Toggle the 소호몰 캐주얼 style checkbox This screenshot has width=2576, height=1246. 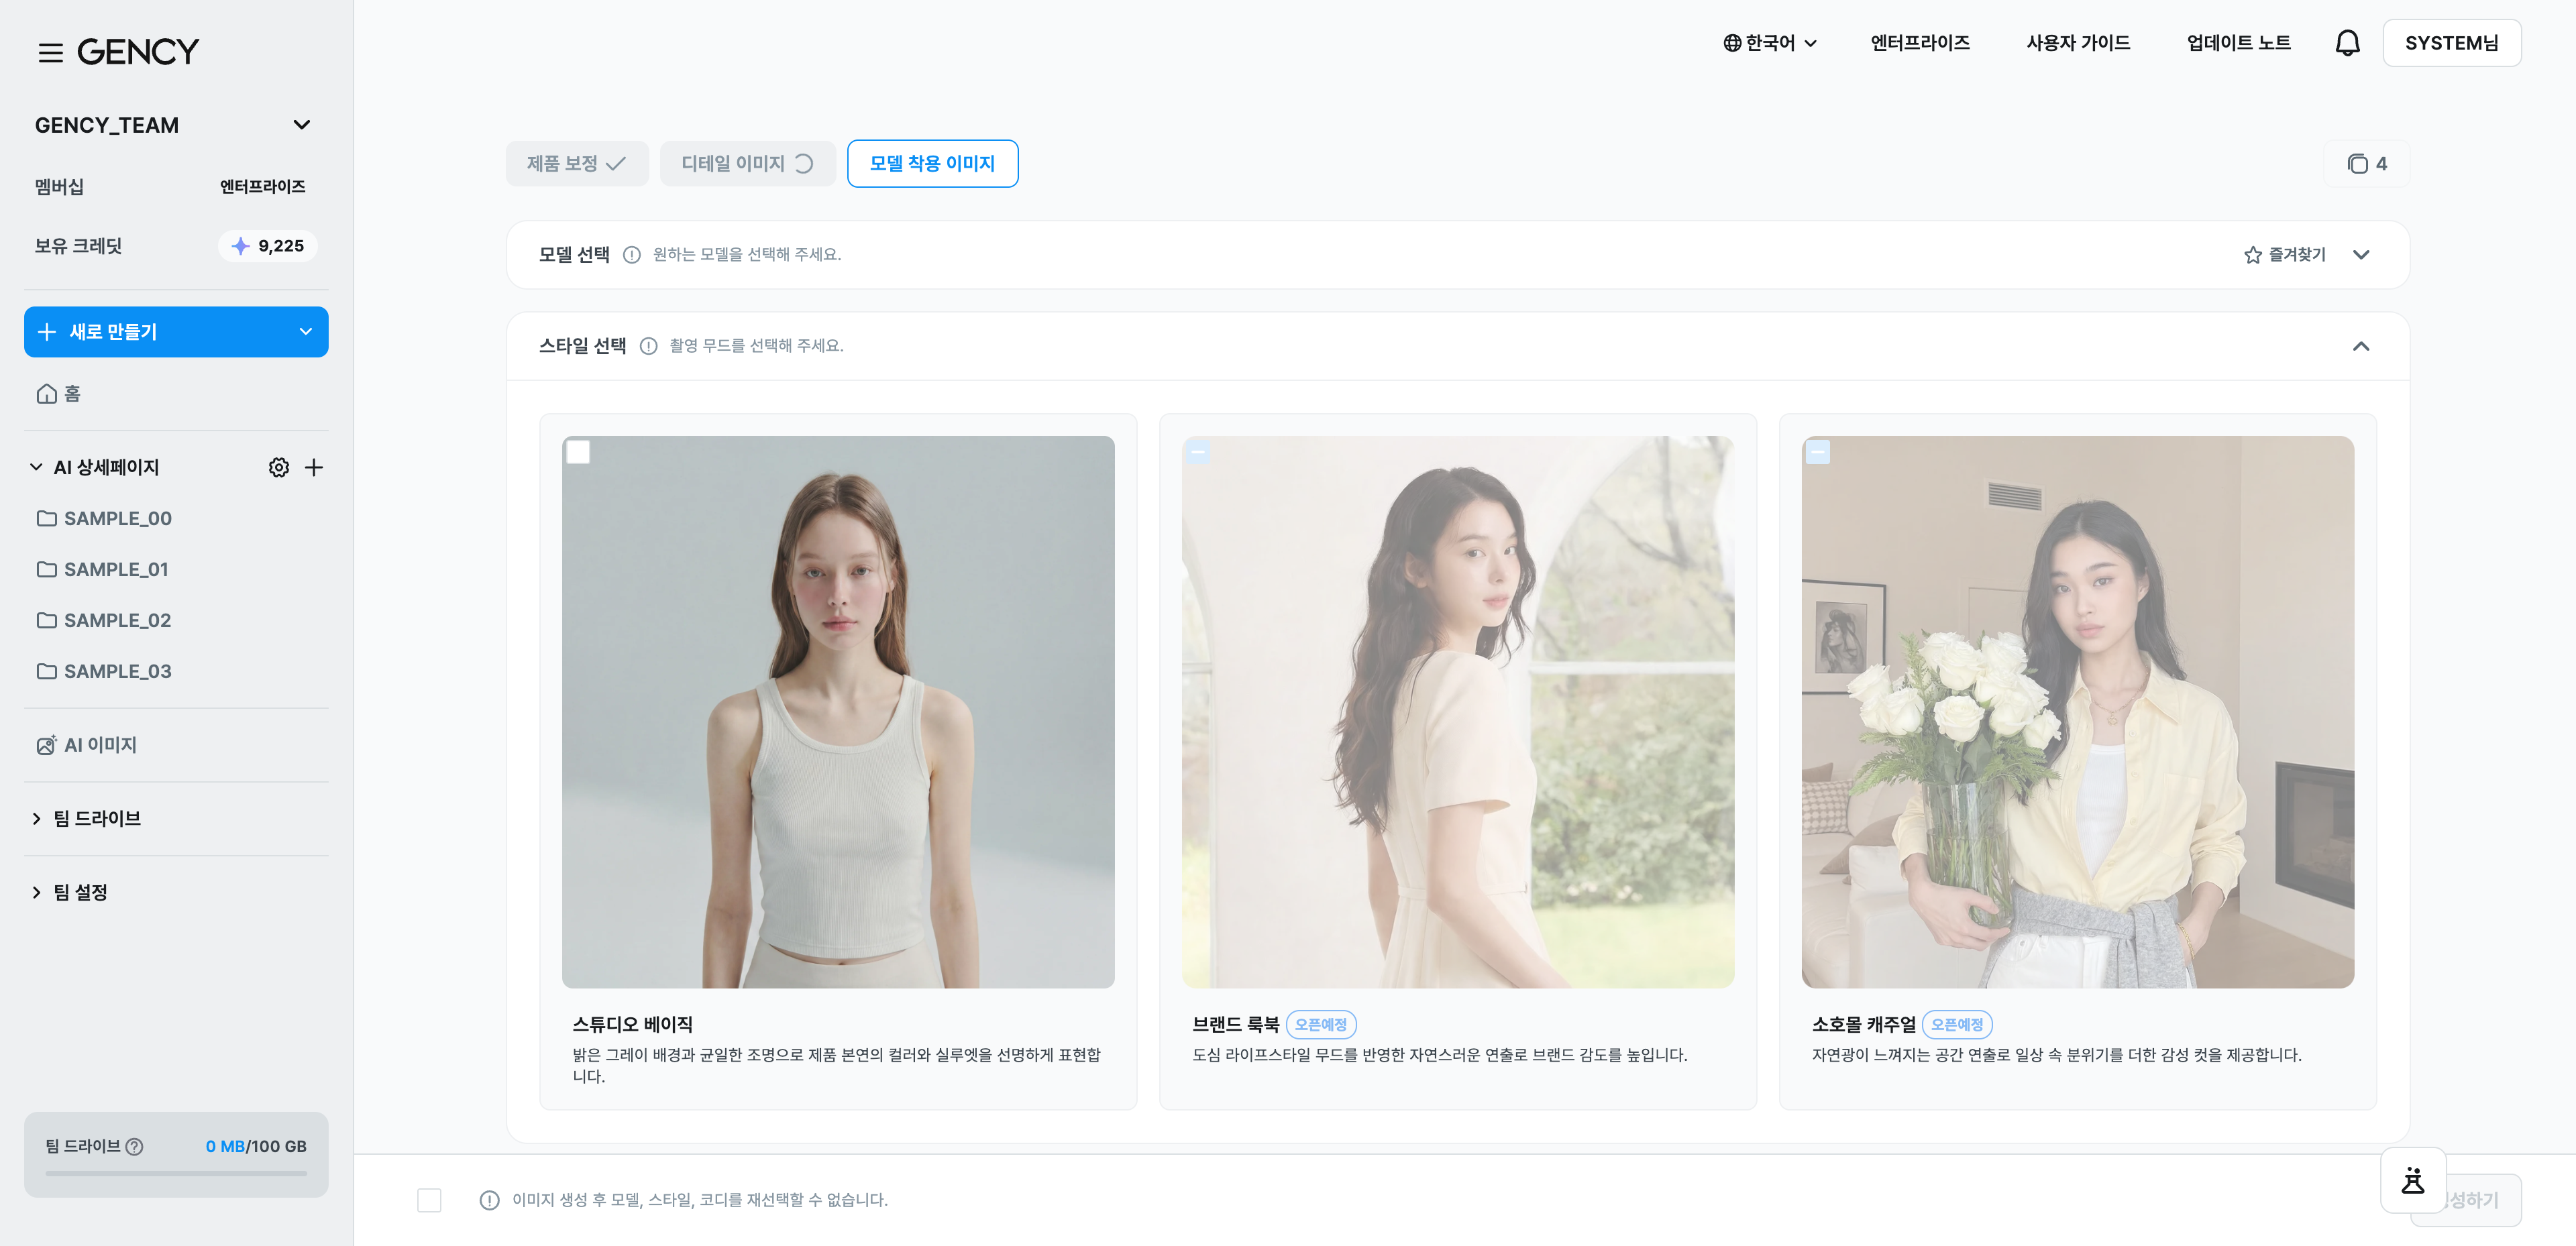click(1818, 452)
